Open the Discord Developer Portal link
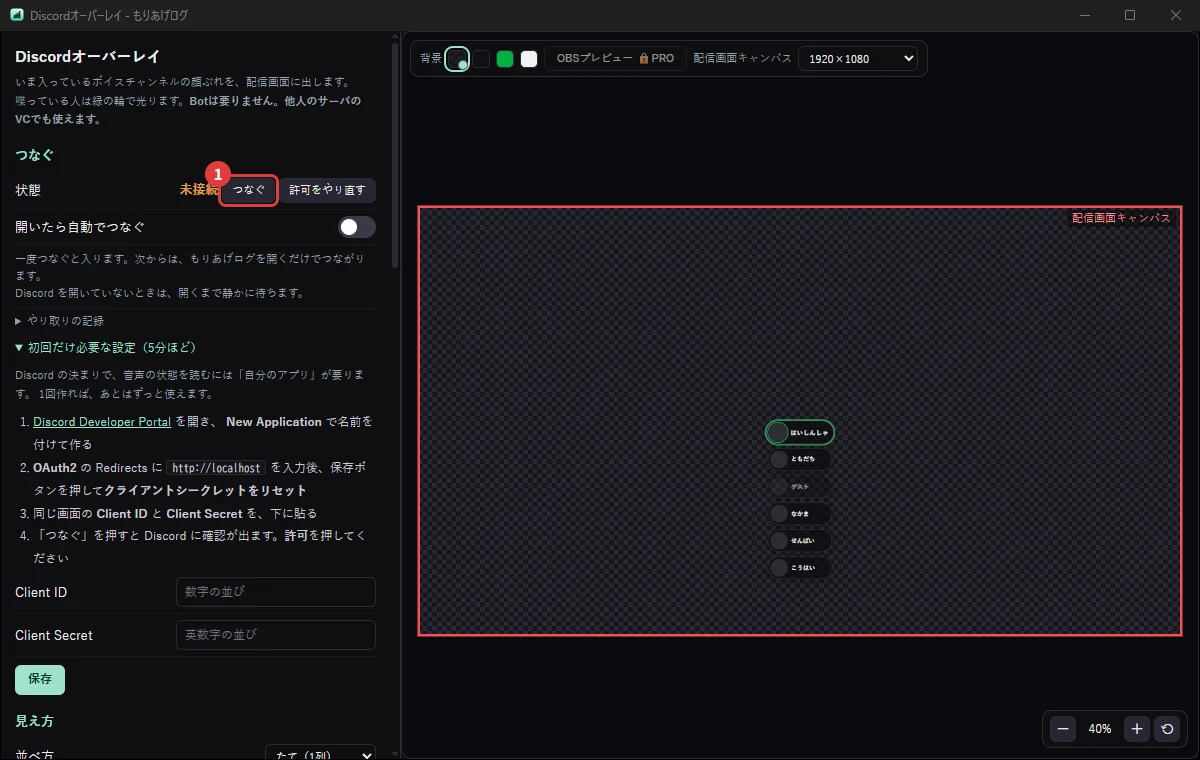The width and height of the screenshot is (1200, 760). tap(102, 422)
